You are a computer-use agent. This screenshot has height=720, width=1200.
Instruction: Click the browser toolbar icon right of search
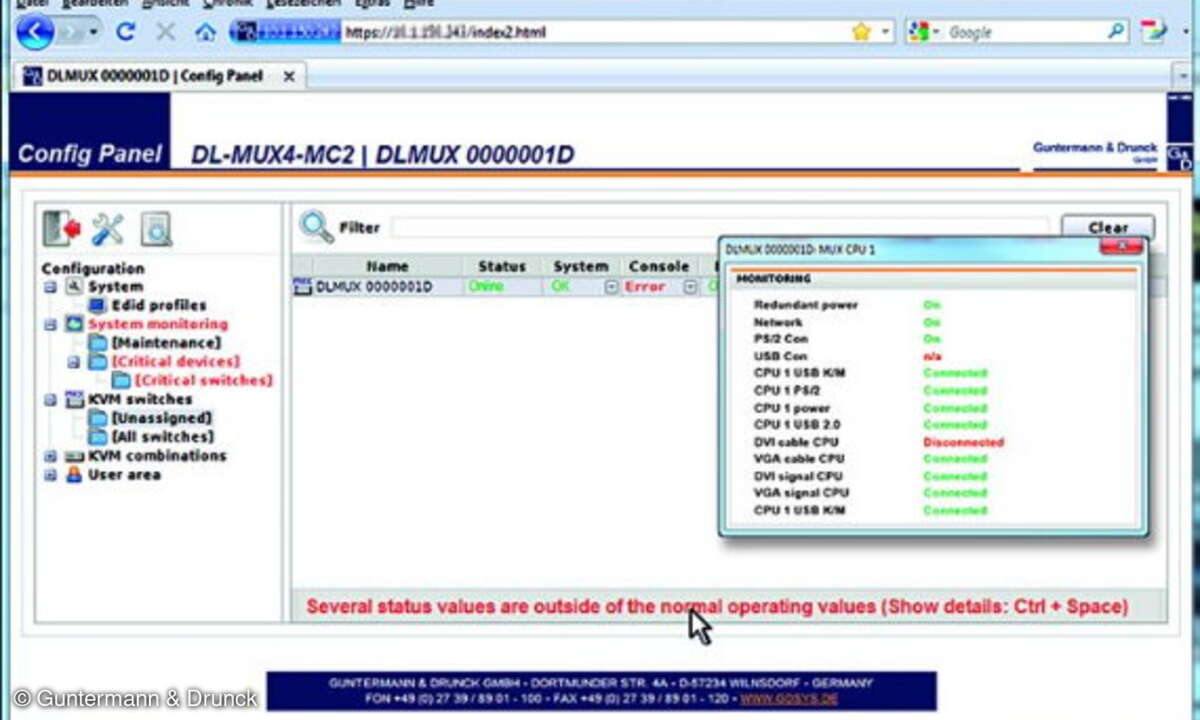point(1152,32)
